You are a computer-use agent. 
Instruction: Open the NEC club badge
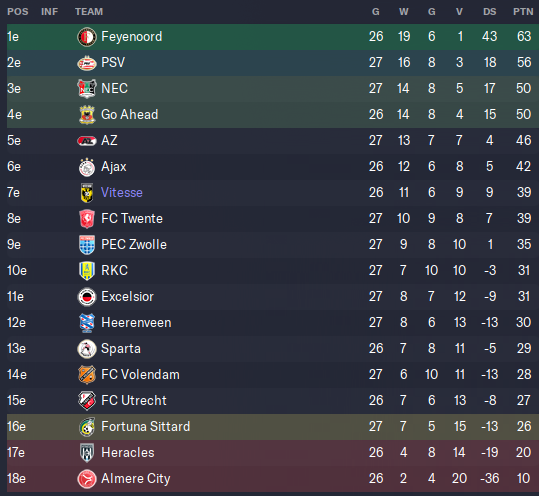87,89
